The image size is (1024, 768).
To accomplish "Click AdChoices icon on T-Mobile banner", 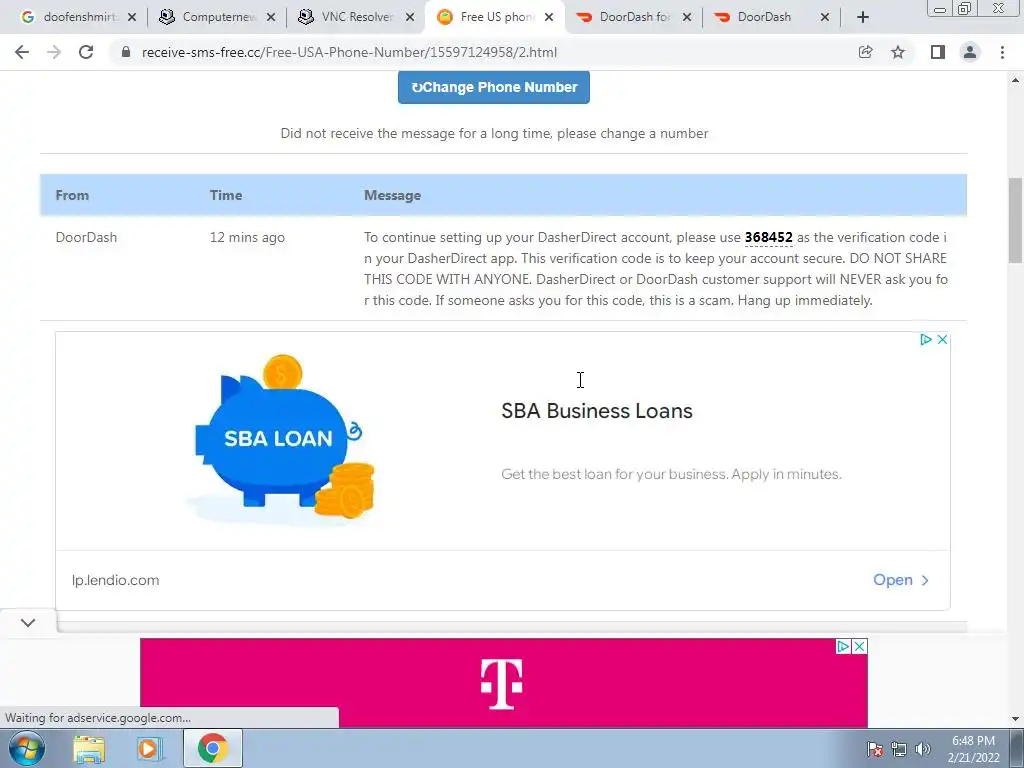I will click(844, 647).
